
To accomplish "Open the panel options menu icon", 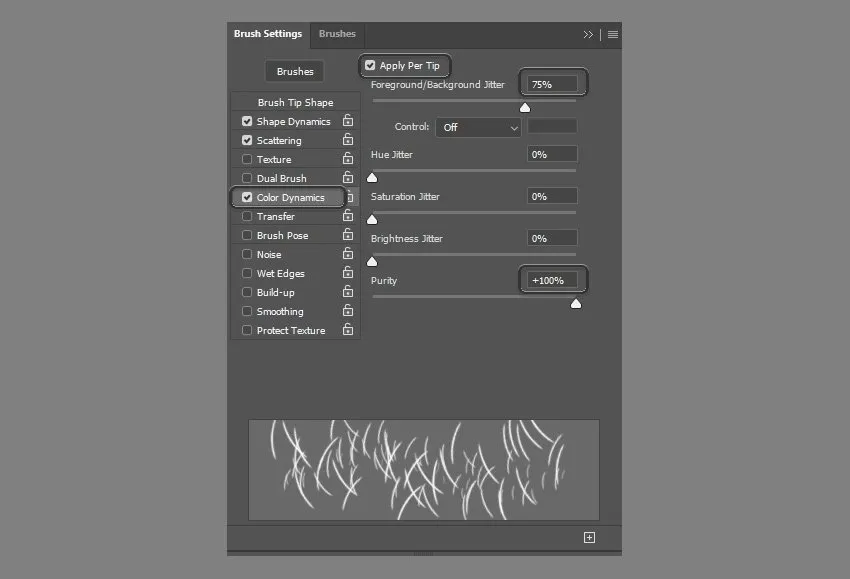I will (x=613, y=34).
